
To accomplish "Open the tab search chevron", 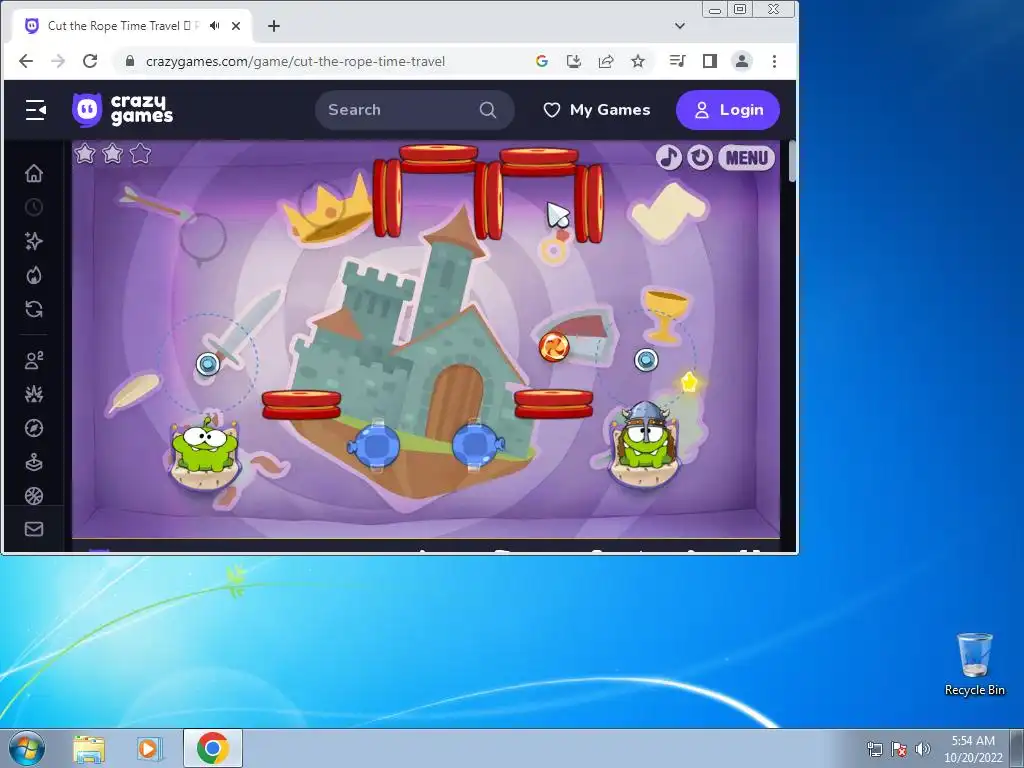I will (680, 26).
